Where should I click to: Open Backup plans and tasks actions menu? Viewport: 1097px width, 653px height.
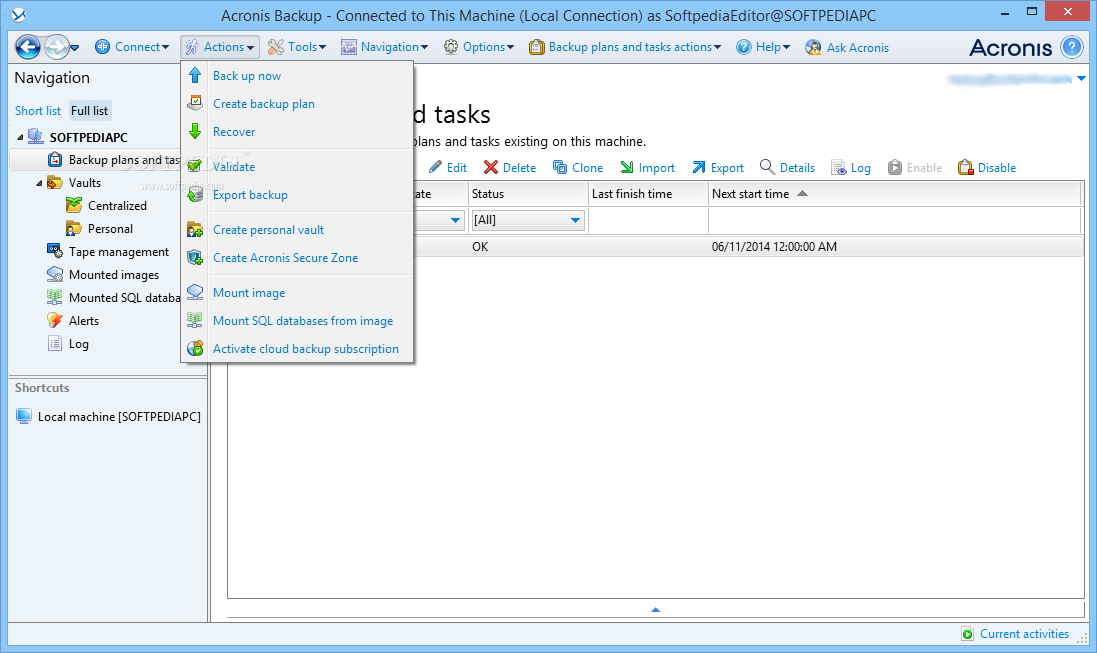625,47
